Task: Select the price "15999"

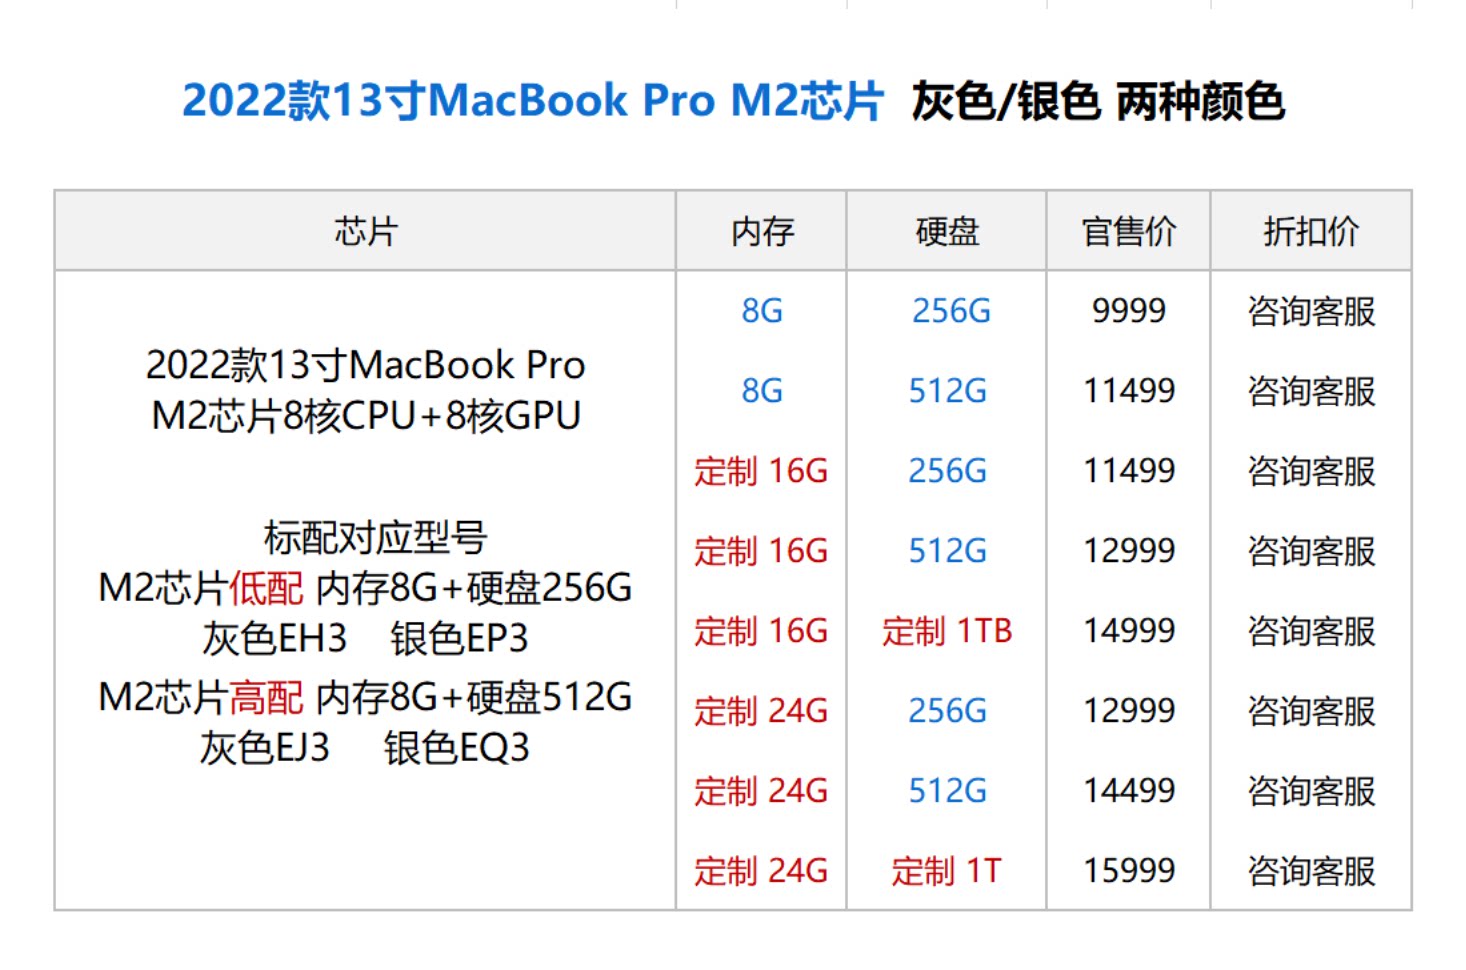Action: coord(1129,871)
